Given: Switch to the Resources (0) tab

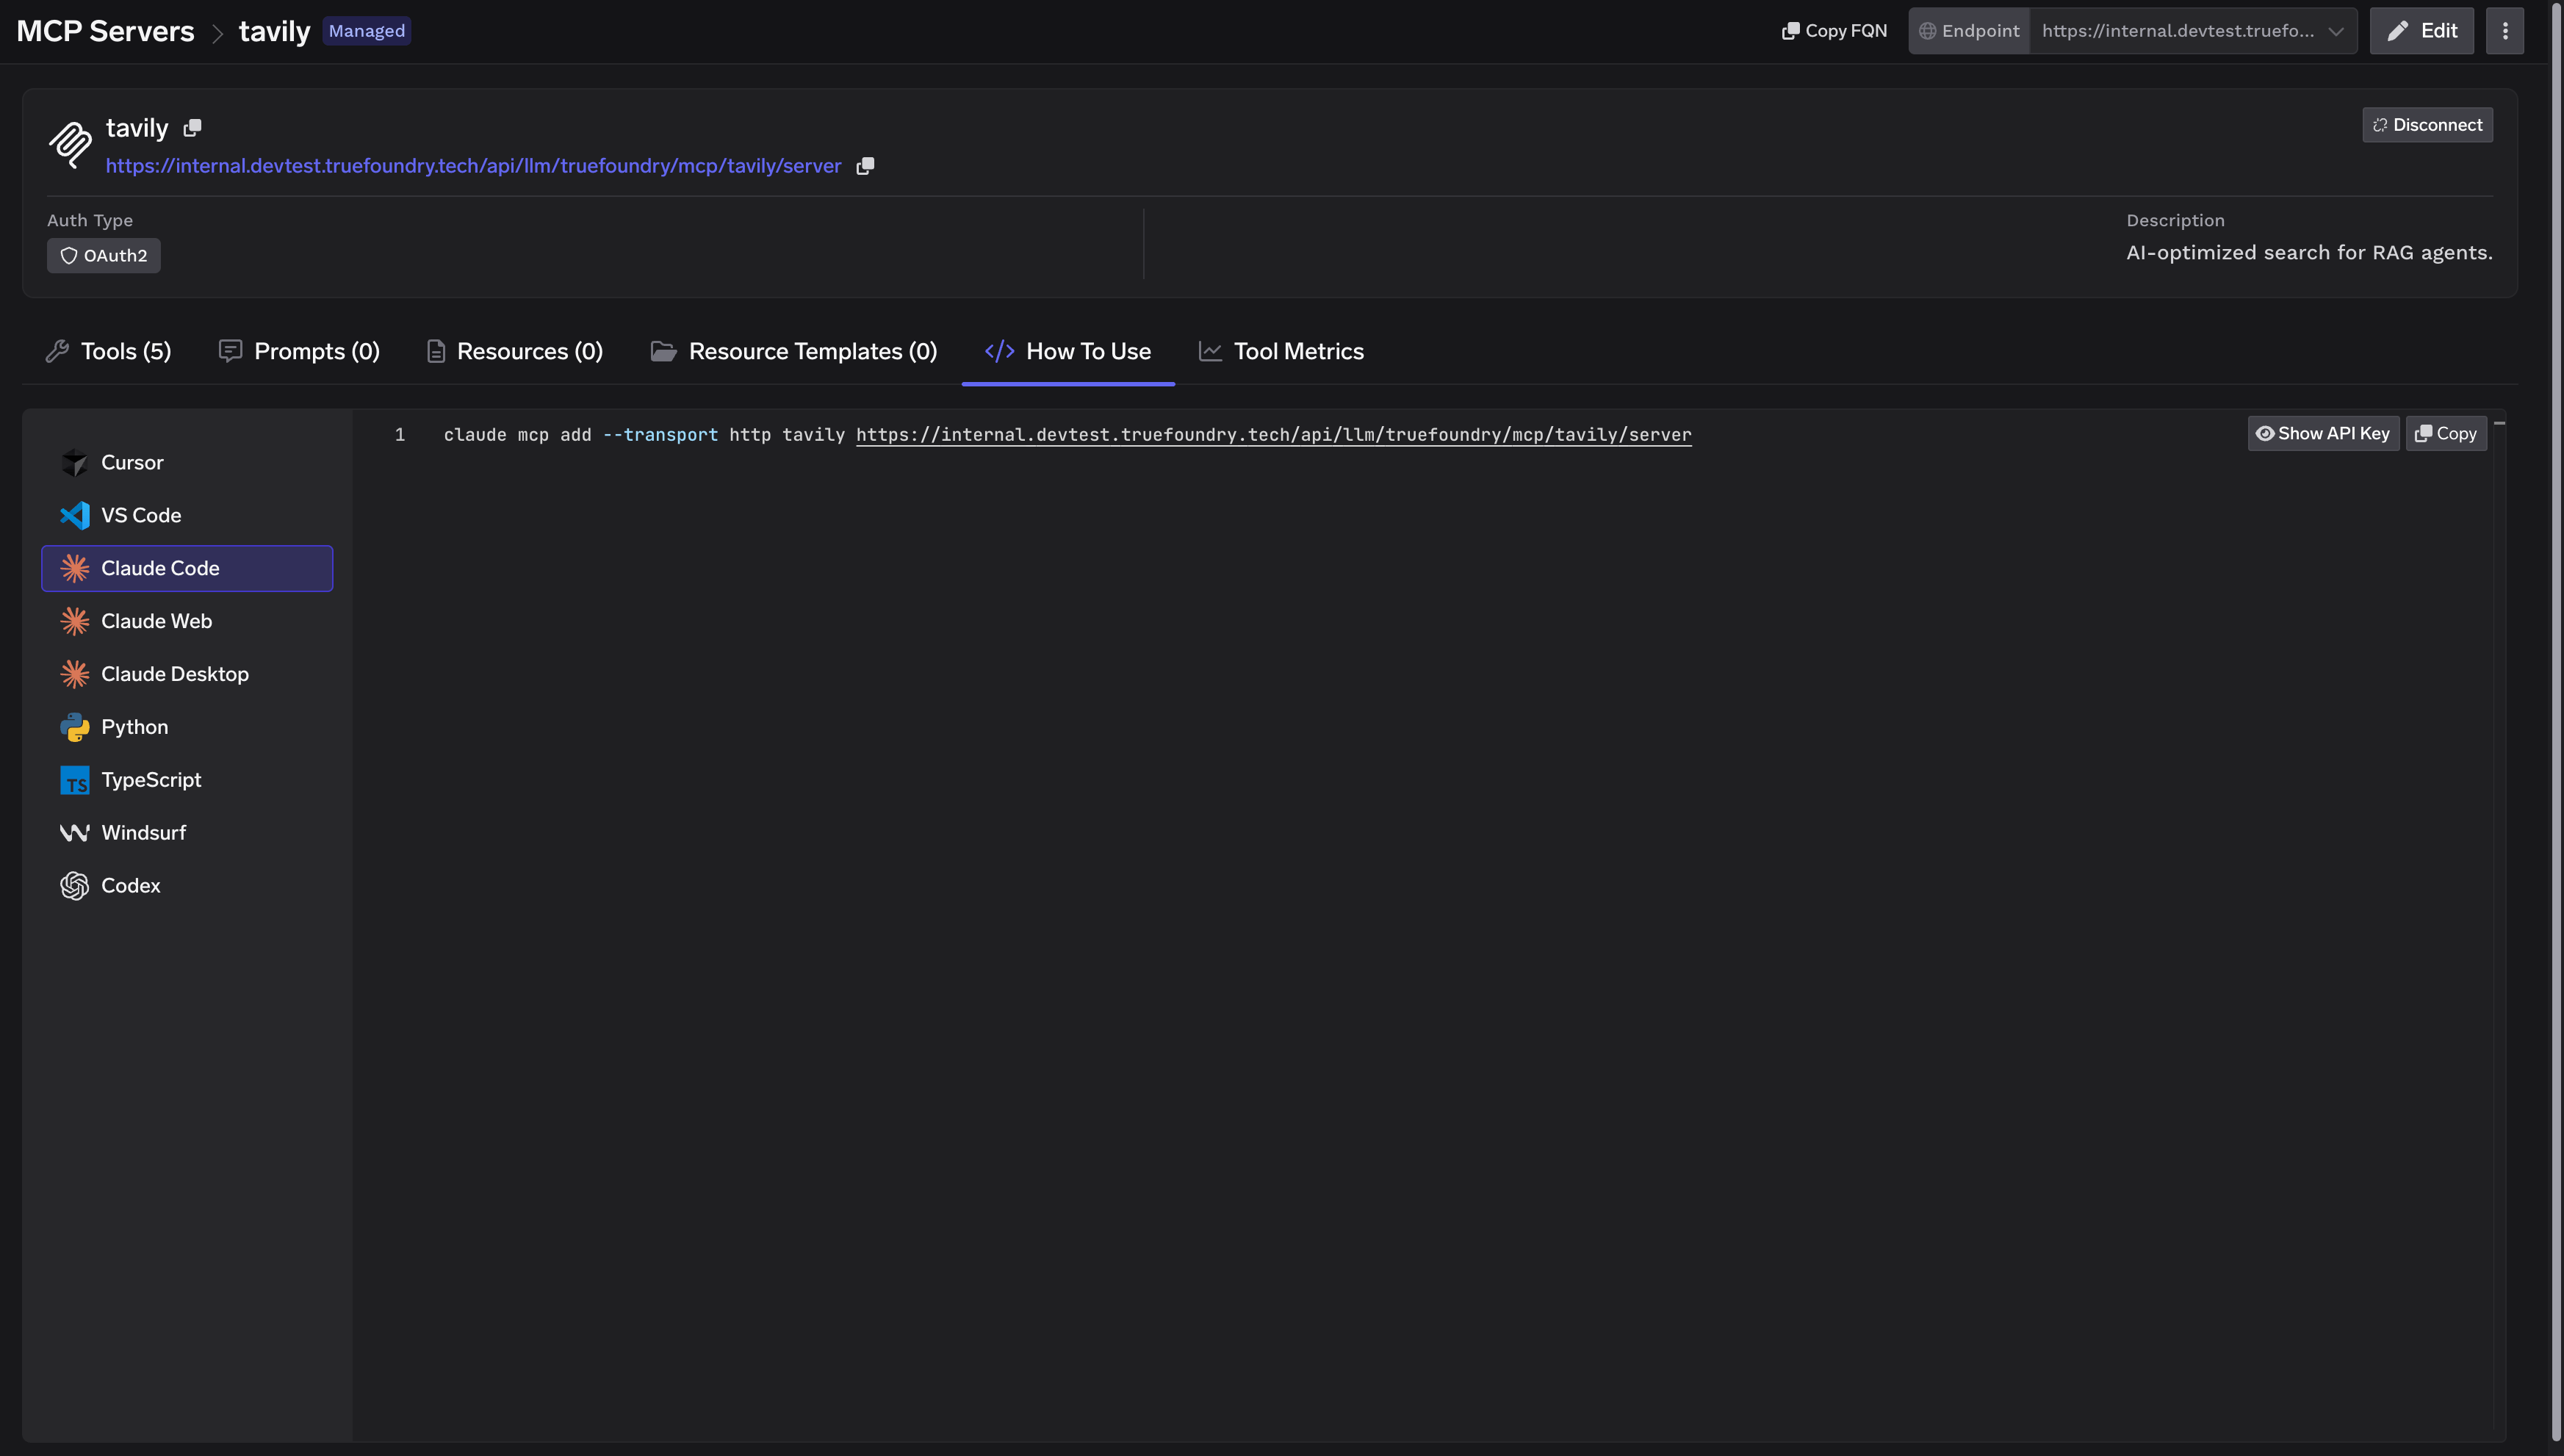Looking at the screenshot, I should [x=515, y=352].
